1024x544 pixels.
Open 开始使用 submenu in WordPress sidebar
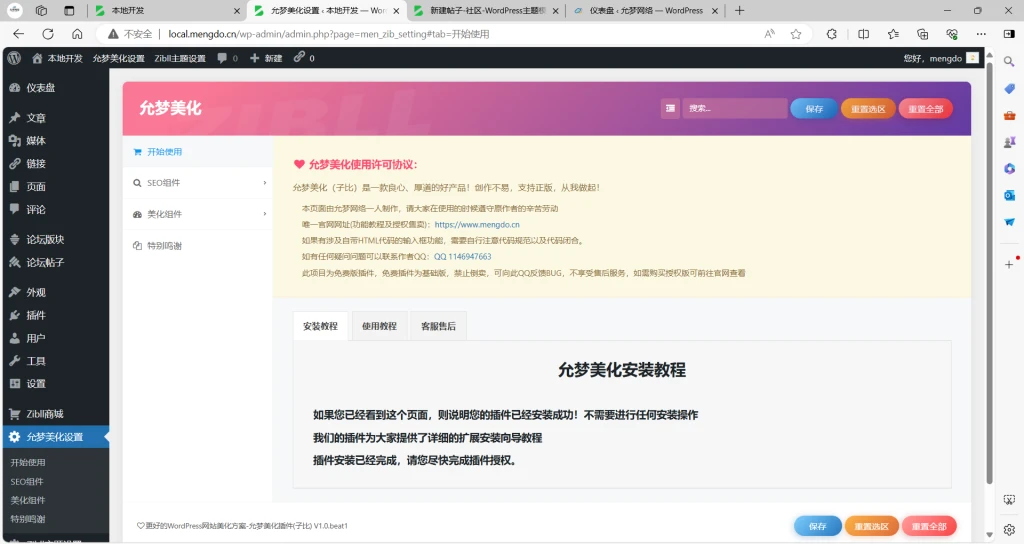click(x=27, y=462)
